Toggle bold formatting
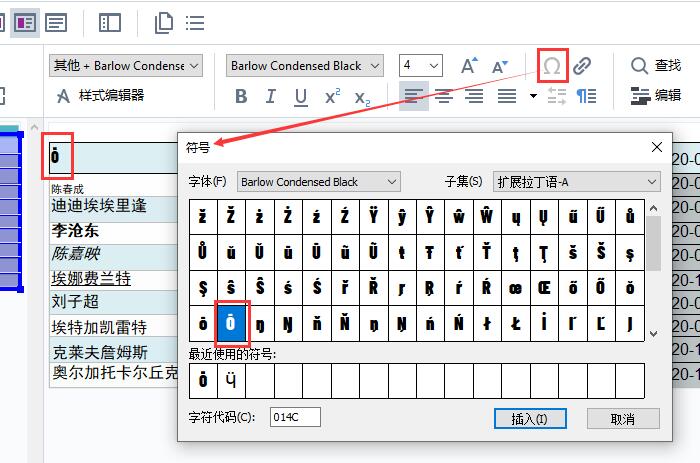700x463 pixels. [x=241, y=97]
